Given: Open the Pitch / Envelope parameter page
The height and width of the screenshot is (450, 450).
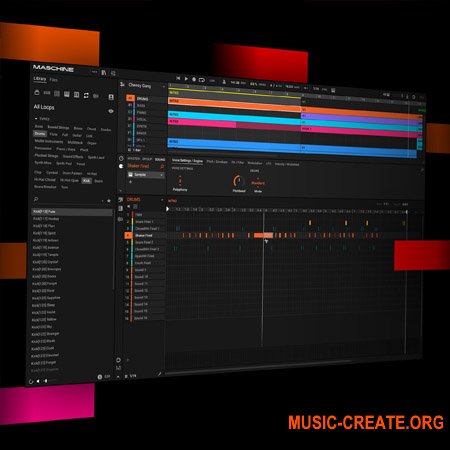Looking at the screenshot, I should tap(217, 162).
